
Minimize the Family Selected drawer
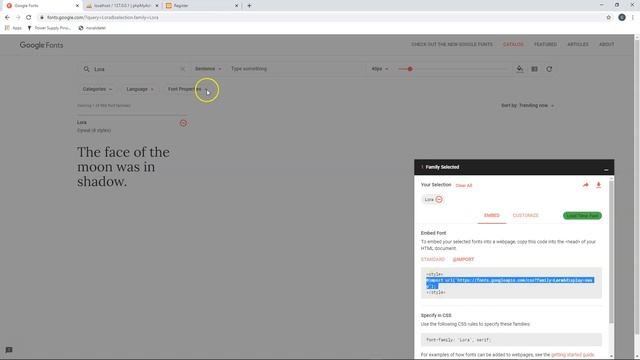(606, 169)
